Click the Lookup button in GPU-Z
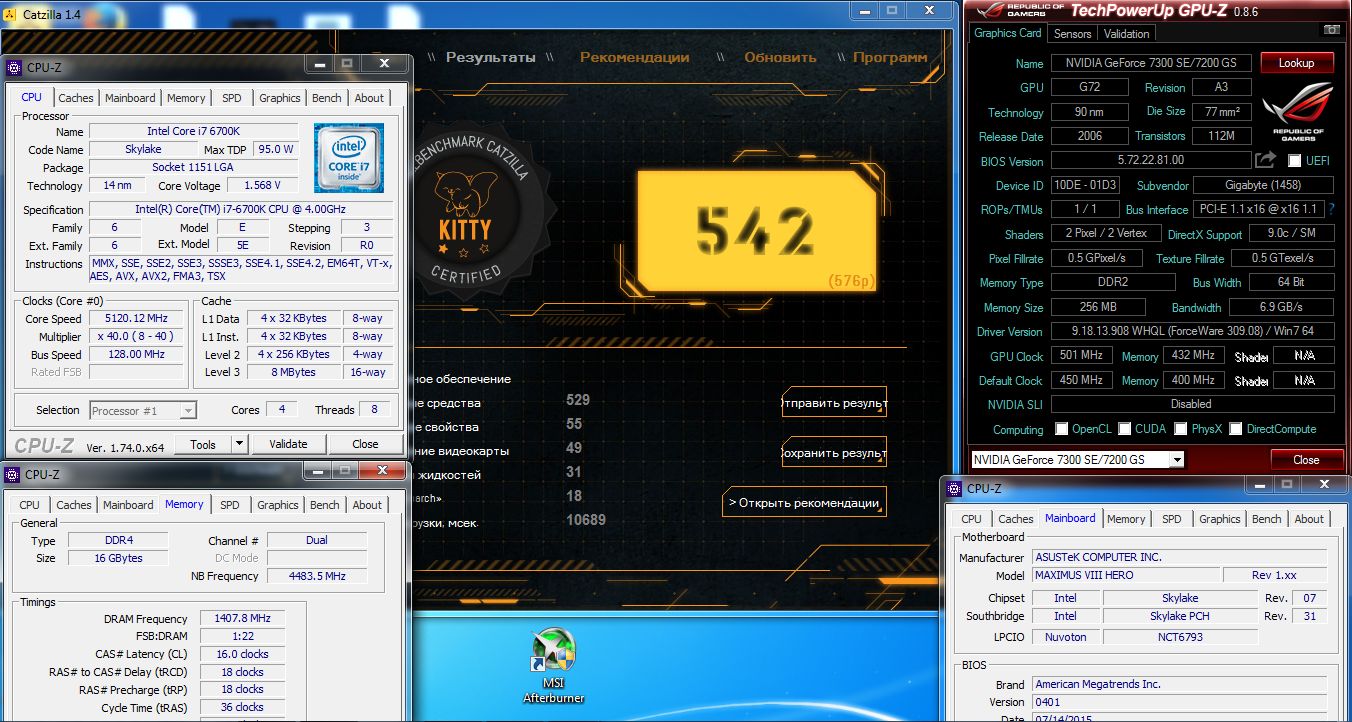Screen dimensions: 1352x722 coord(1297,63)
